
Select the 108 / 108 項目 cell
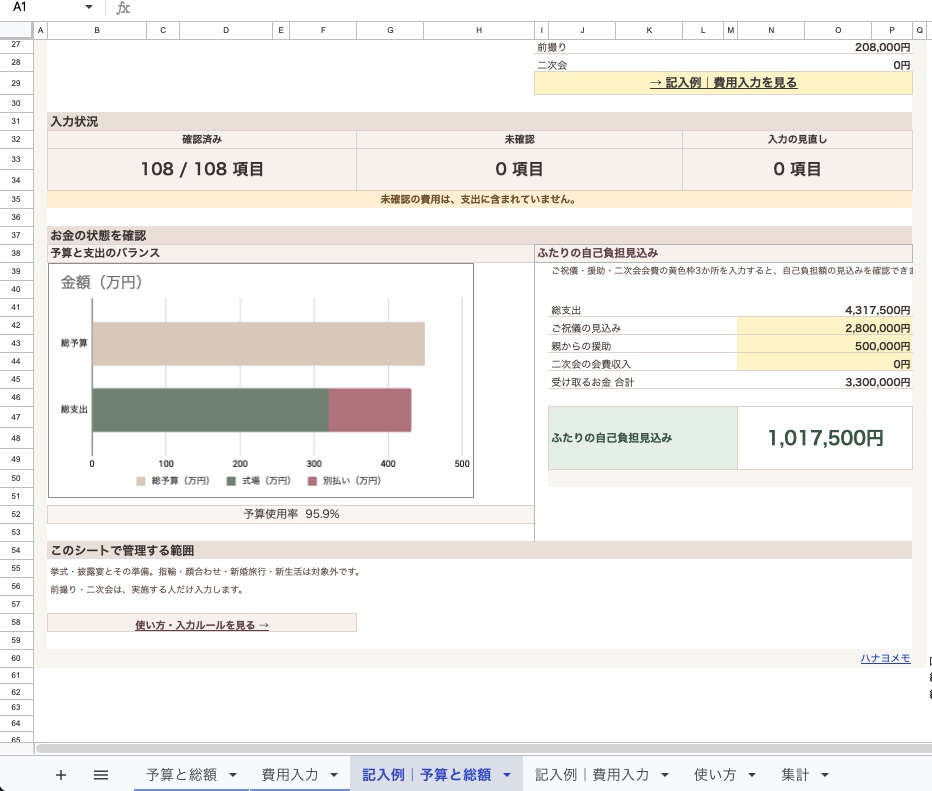point(202,169)
